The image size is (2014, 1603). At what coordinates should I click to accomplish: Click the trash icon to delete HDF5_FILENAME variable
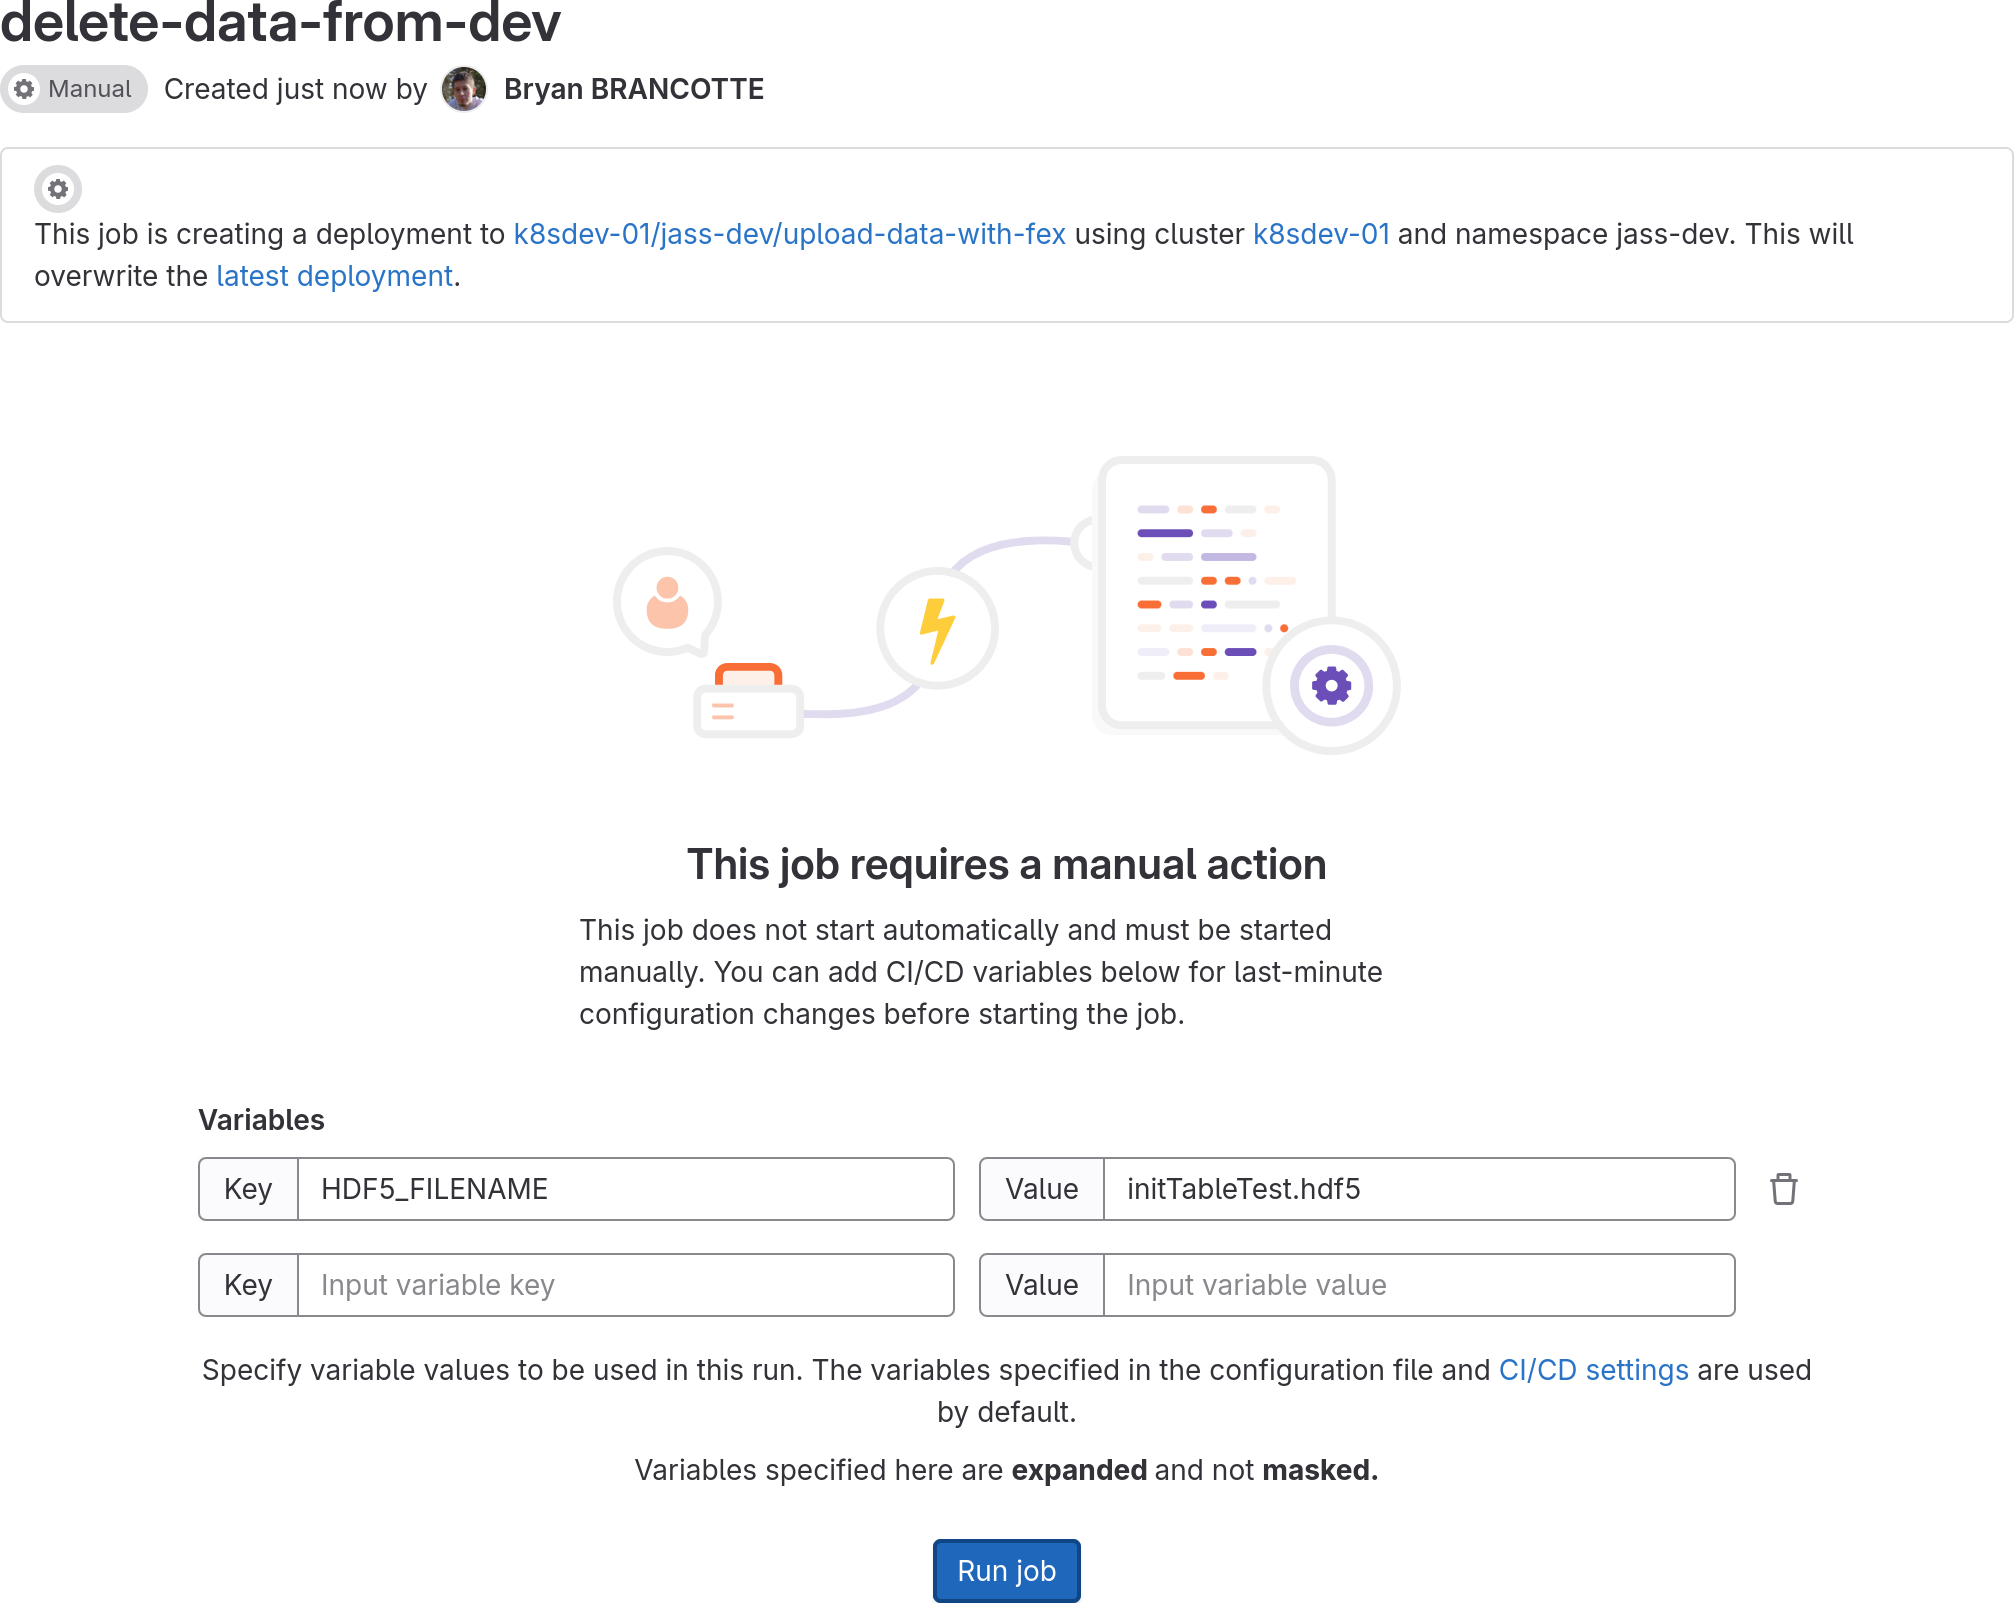click(x=1783, y=1189)
